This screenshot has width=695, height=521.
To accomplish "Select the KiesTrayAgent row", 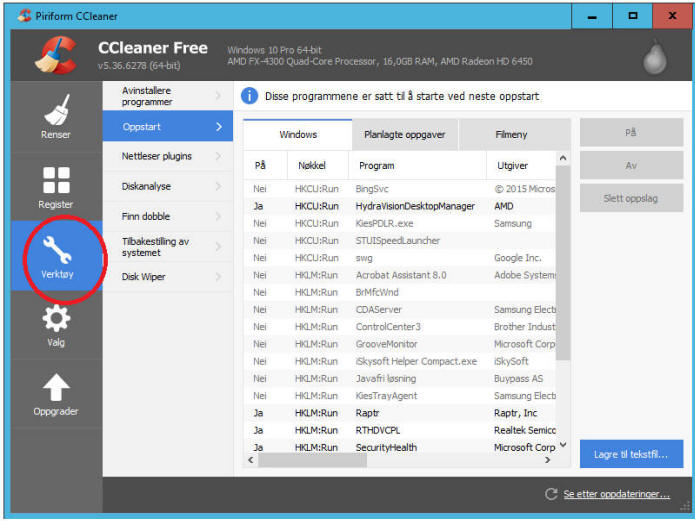I will [x=400, y=396].
